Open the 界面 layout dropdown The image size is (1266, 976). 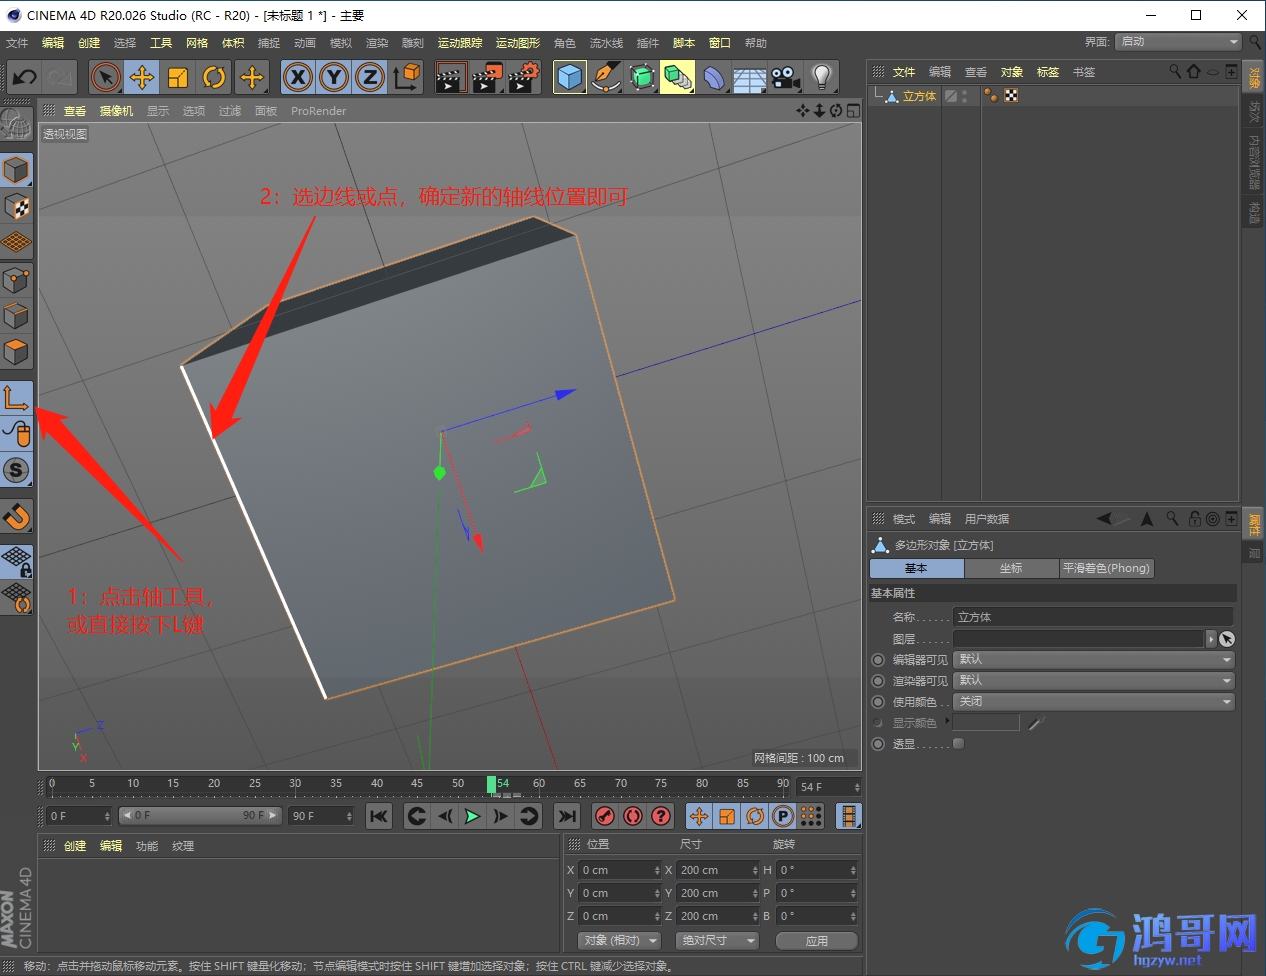coord(1178,42)
